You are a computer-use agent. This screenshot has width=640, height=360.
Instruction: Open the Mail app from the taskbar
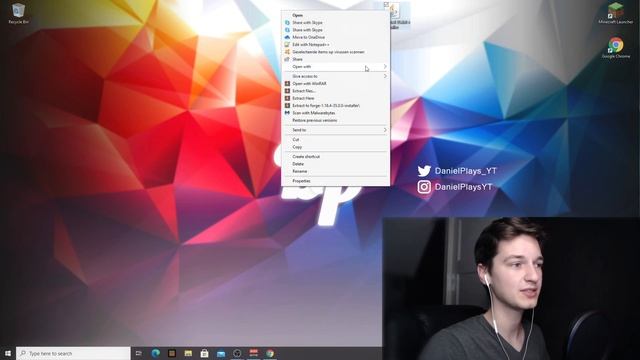[x=221, y=353]
